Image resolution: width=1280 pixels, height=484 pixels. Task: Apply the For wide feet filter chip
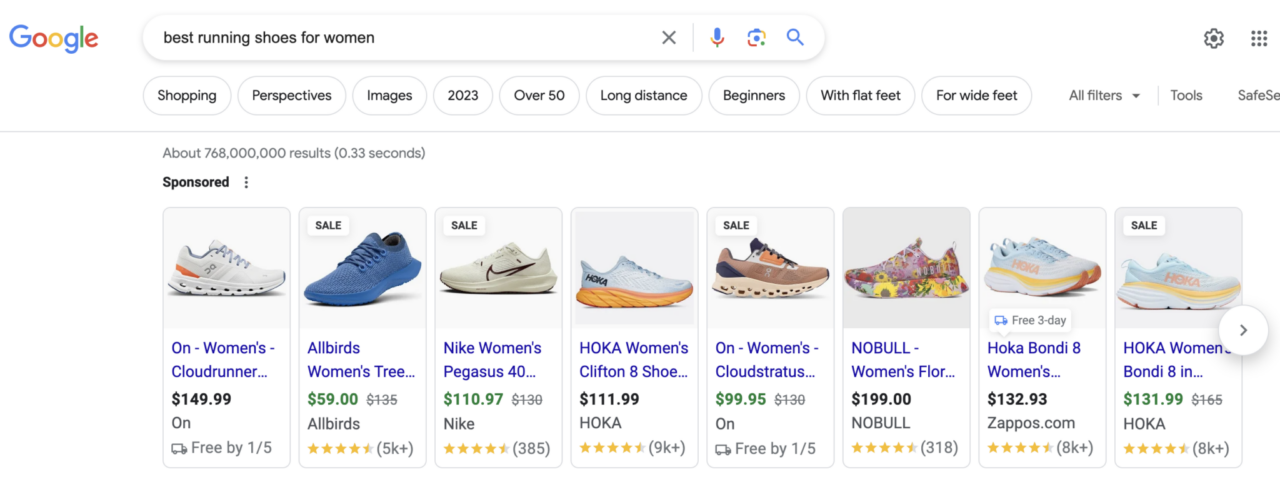pos(976,96)
